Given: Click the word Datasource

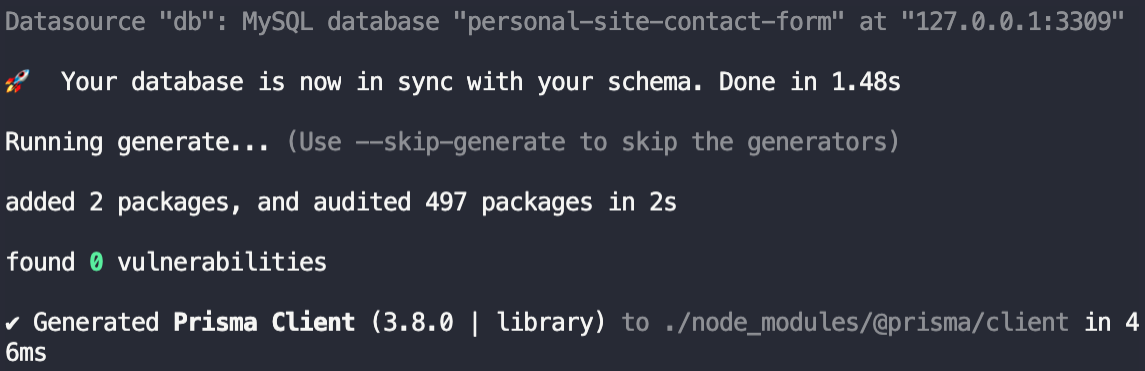Looking at the screenshot, I should 75,22.
